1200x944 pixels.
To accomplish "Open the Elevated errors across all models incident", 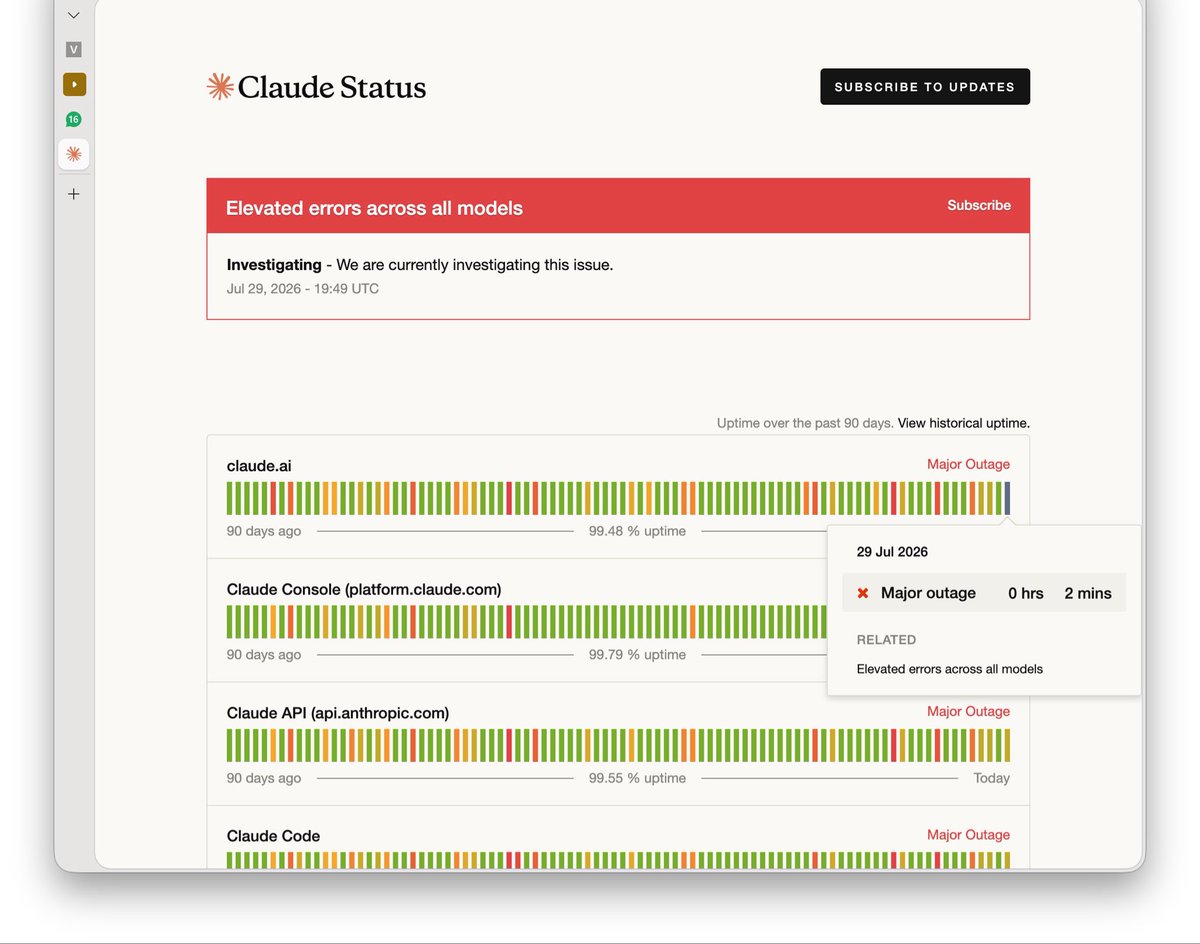I will [374, 208].
